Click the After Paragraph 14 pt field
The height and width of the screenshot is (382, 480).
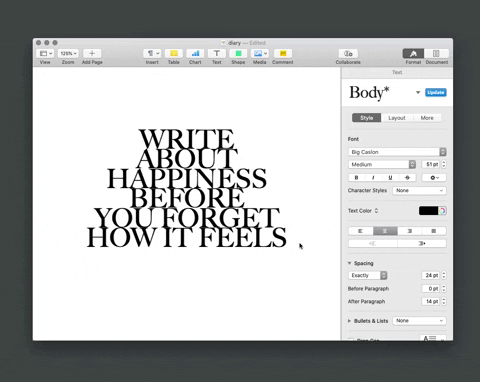coord(431,301)
